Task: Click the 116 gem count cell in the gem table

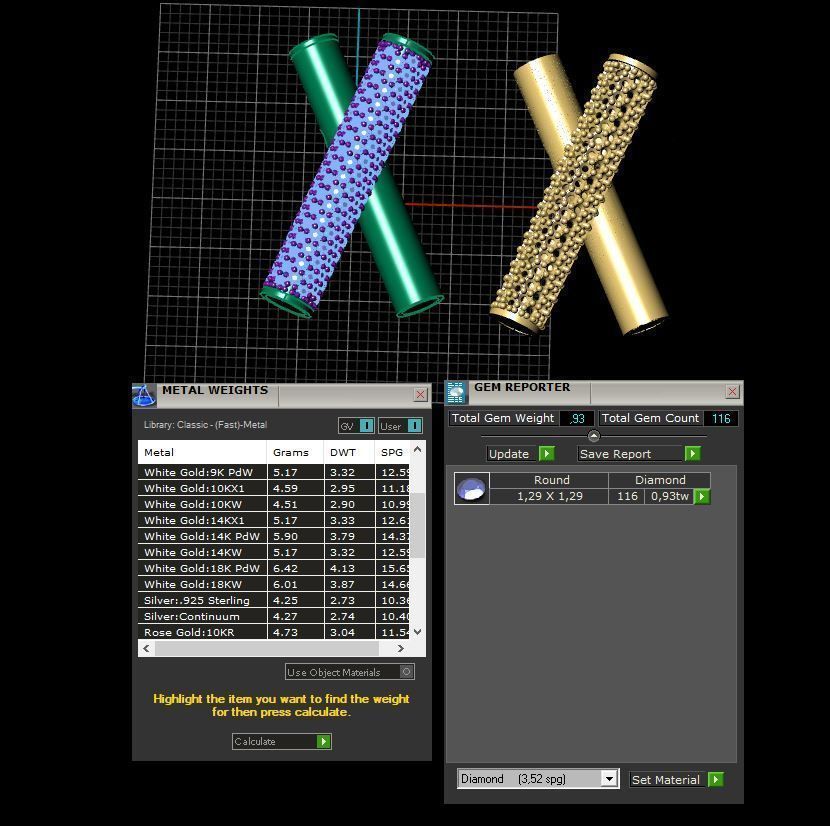Action: pos(627,496)
